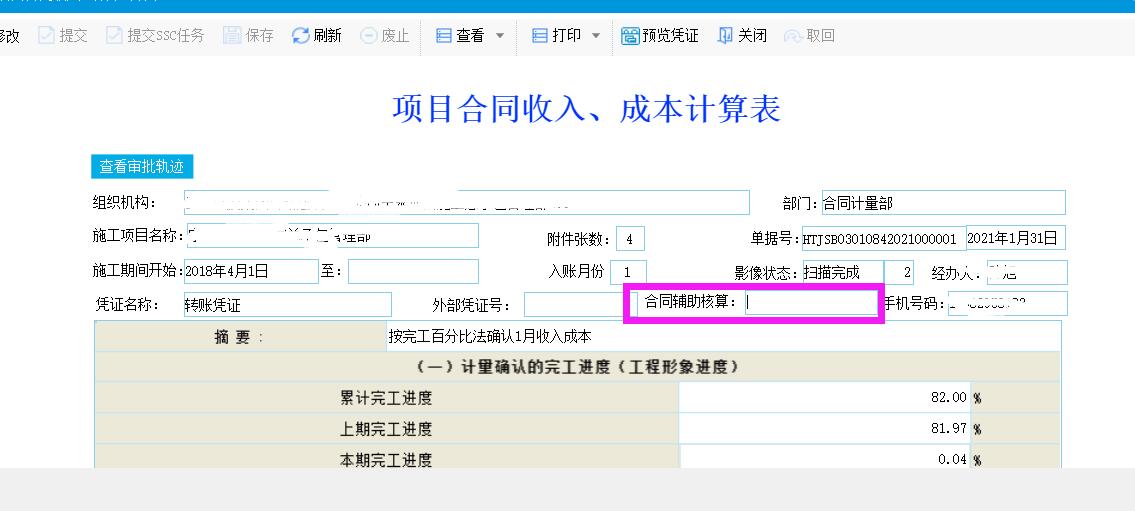
Task: Click the 关闭 close document icon
Action: 725,36
